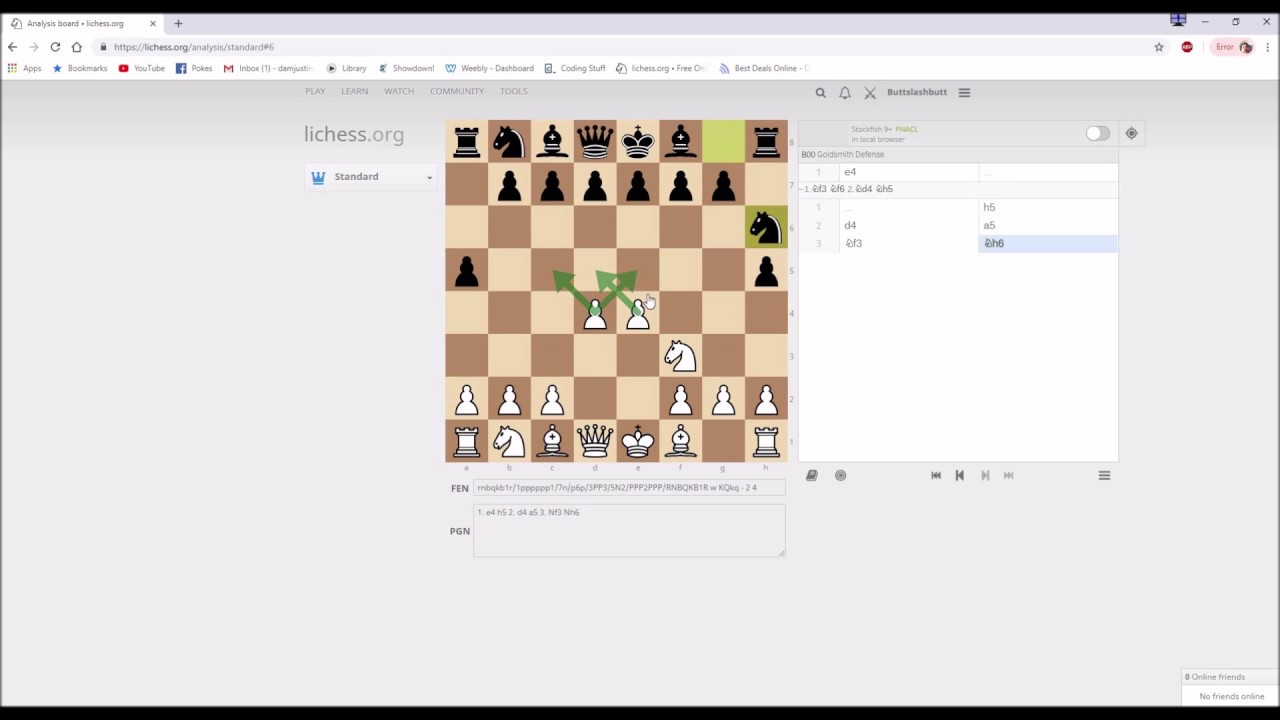
Task: Open the COMMUNITY menu
Action: point(457,91)
